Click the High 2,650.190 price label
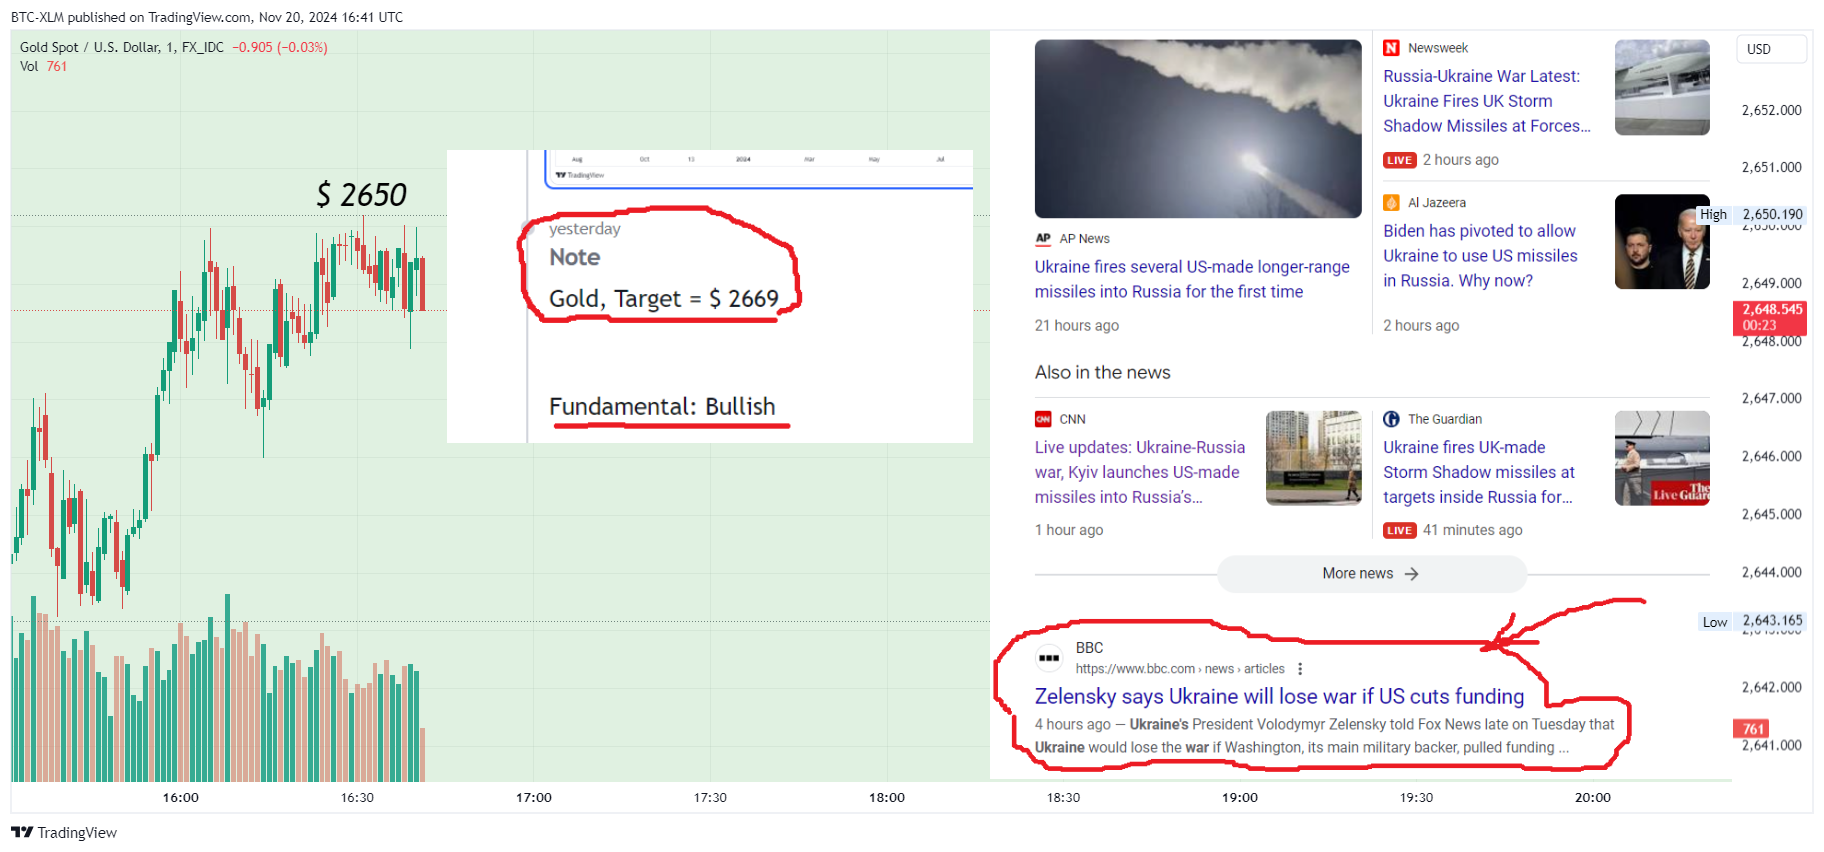This screenshot has height=852, width=1824. pos(1751,214)
